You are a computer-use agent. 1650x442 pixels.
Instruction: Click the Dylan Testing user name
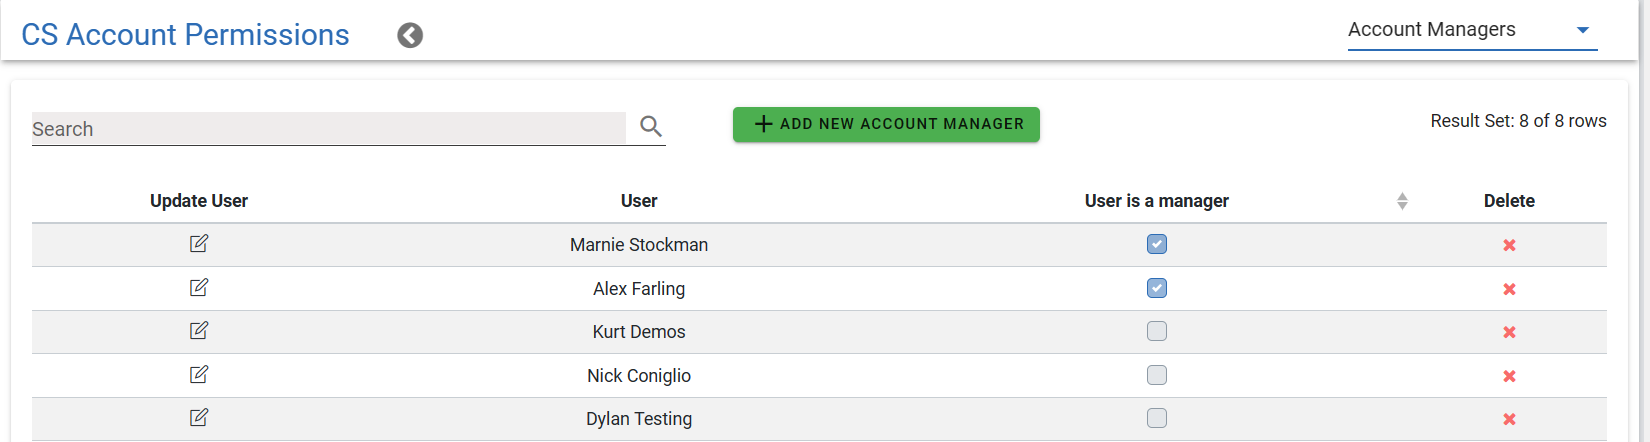click(x=639, y=419)
